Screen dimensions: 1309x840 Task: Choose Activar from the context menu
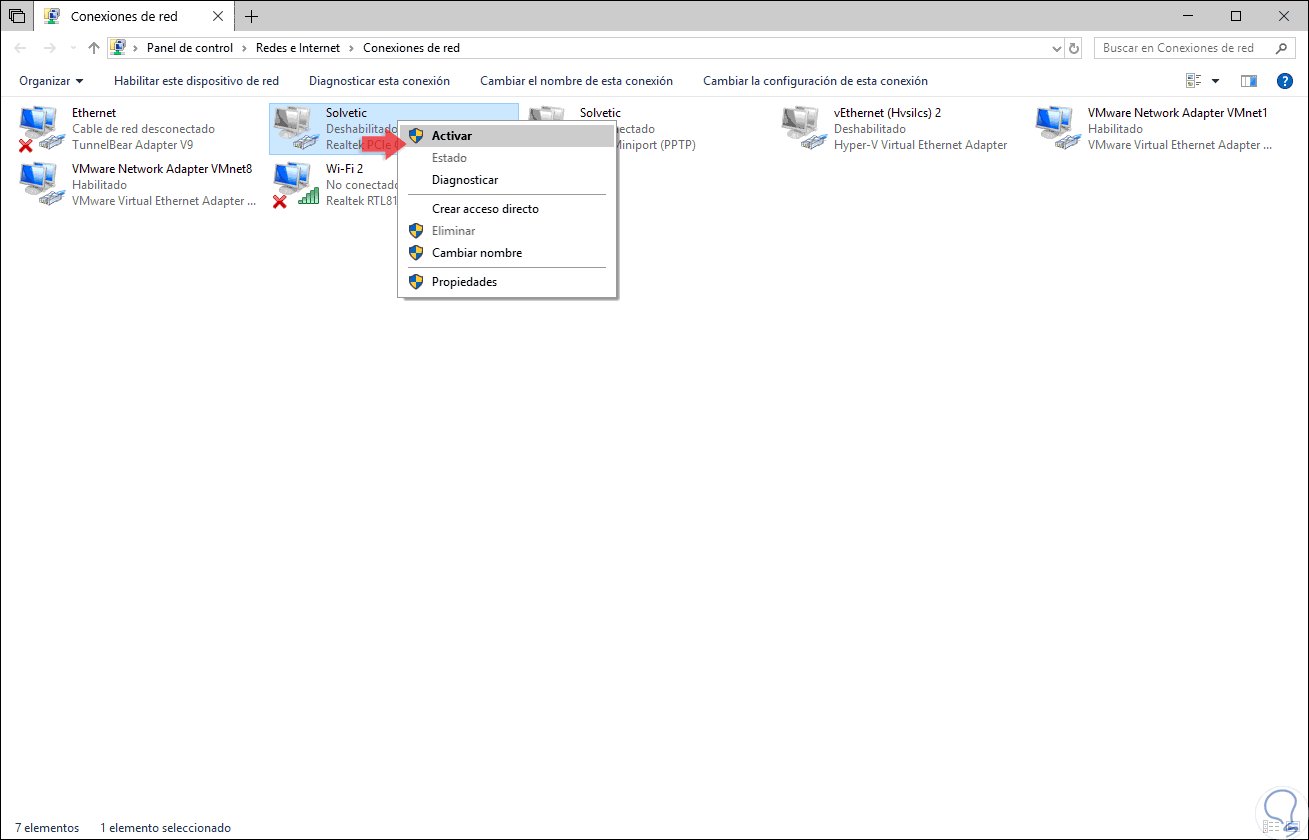click(x=452, y=135)
